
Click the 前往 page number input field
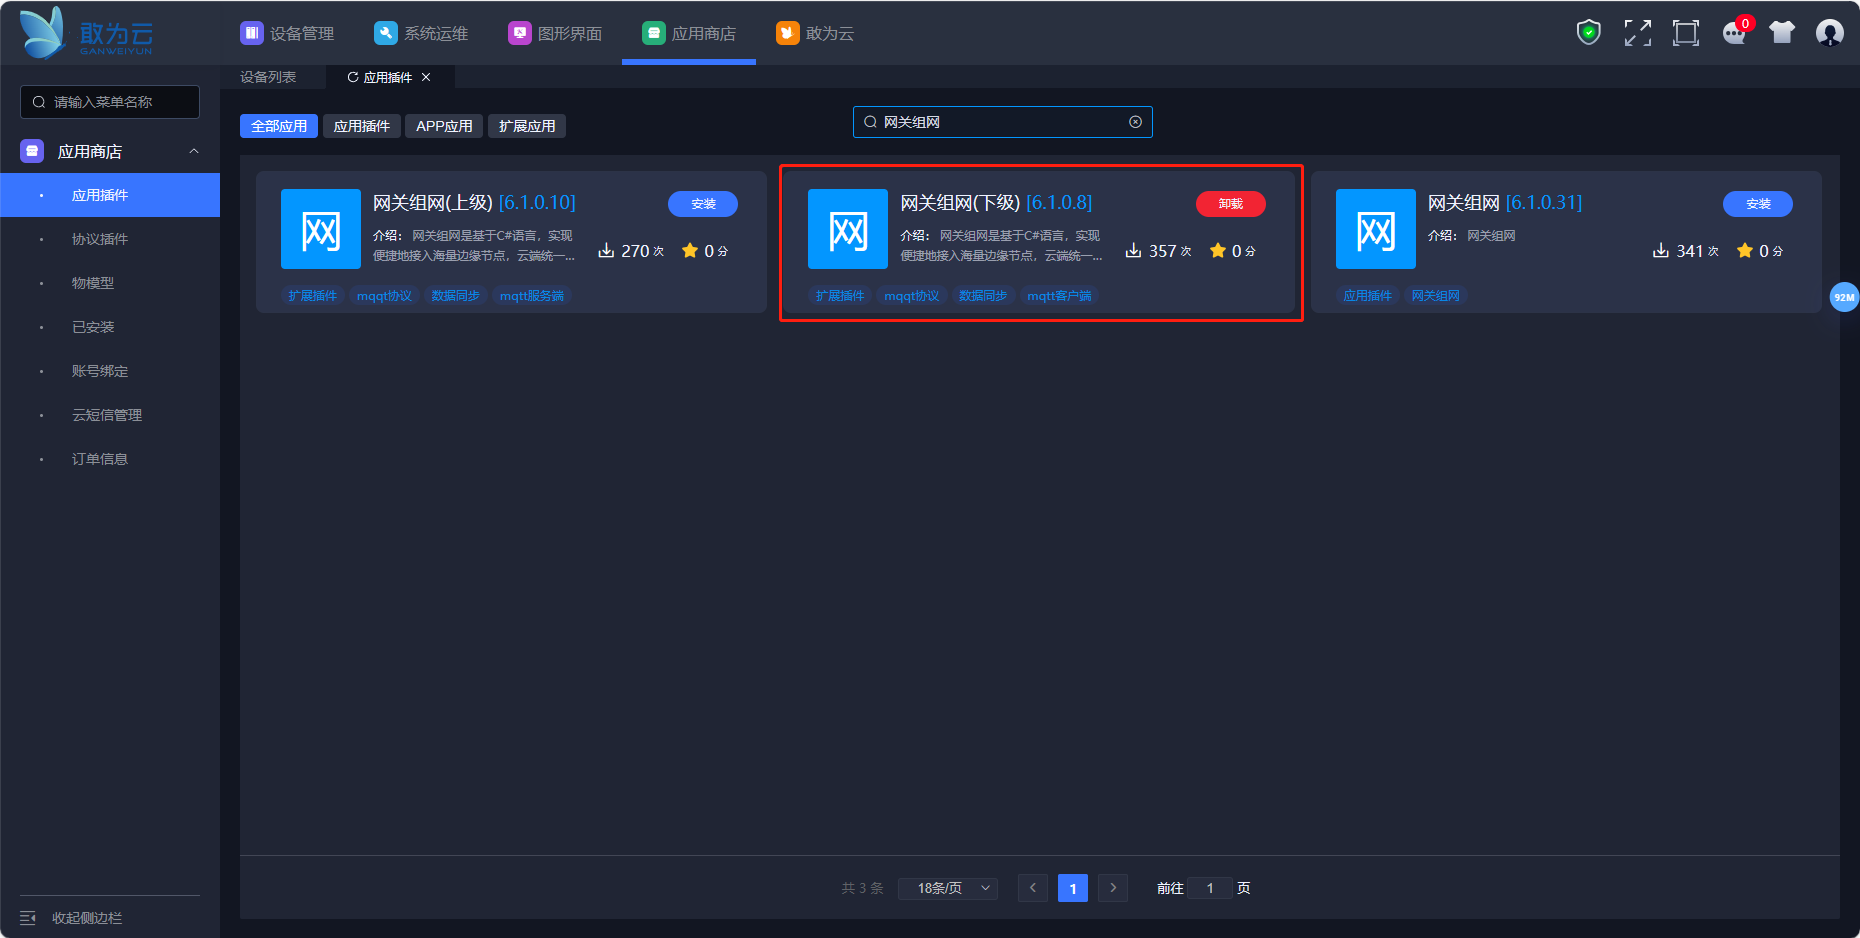tap(1210, 888)
